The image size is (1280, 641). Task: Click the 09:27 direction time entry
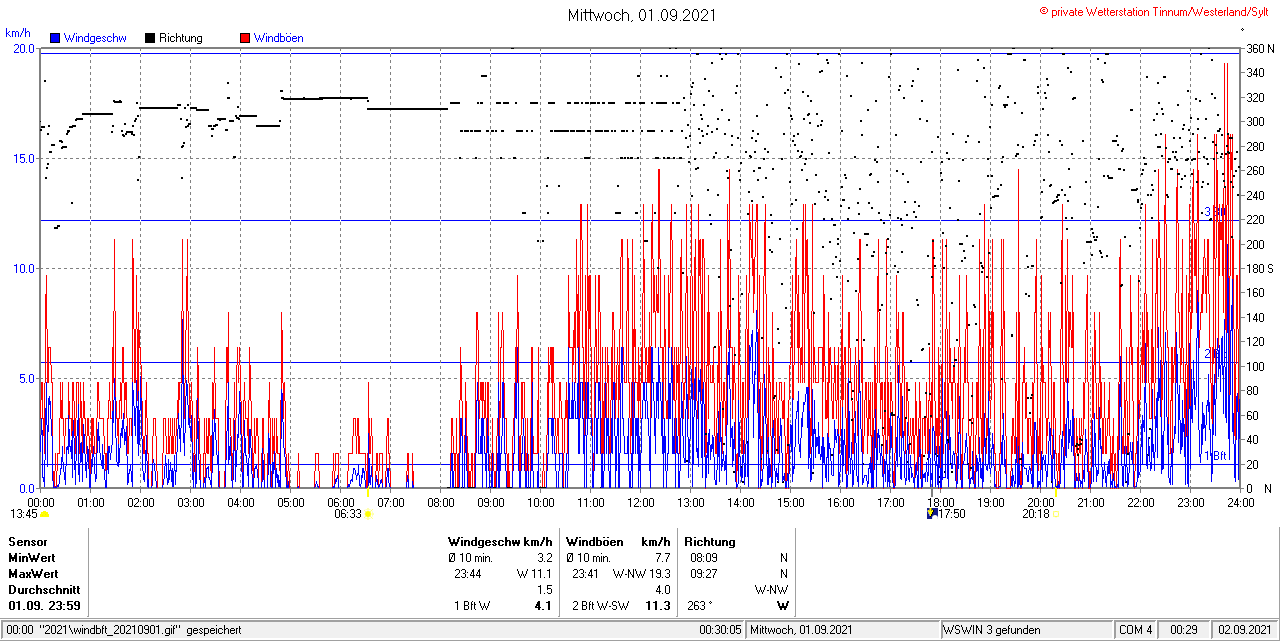[704, 573]
